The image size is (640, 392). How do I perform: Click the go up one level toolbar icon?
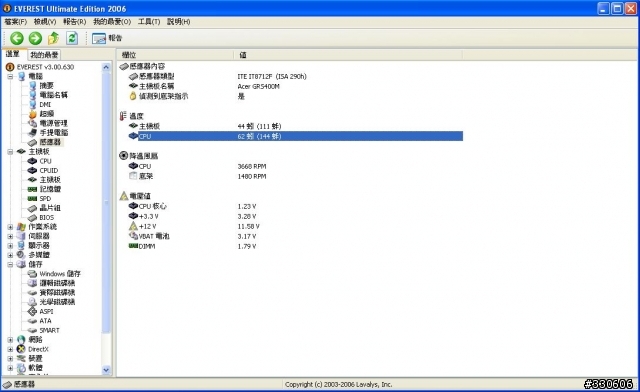(53, 38)
